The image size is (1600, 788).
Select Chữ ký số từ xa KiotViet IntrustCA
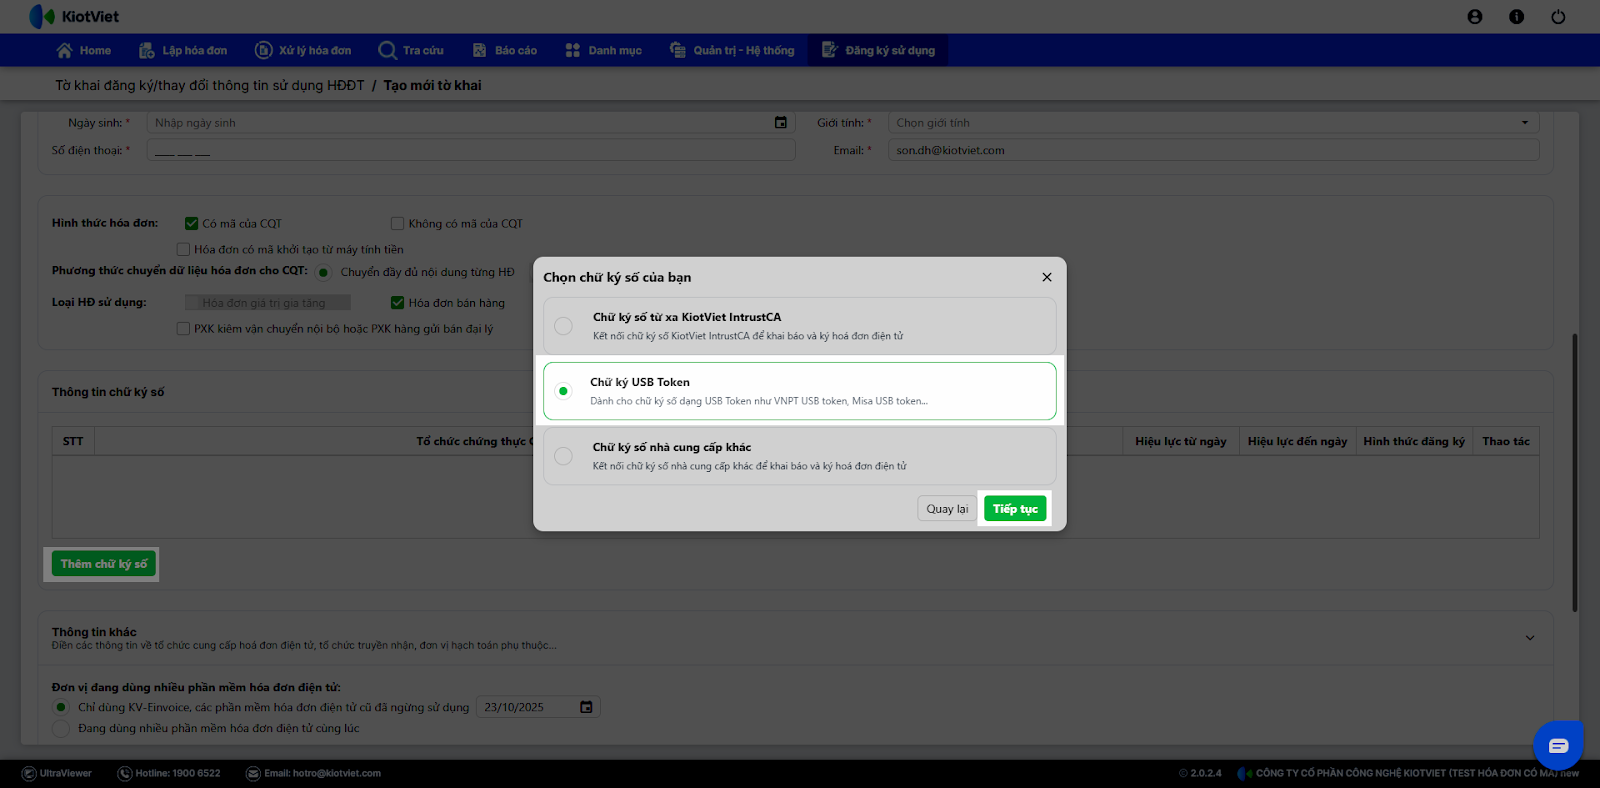click(564, 326)
